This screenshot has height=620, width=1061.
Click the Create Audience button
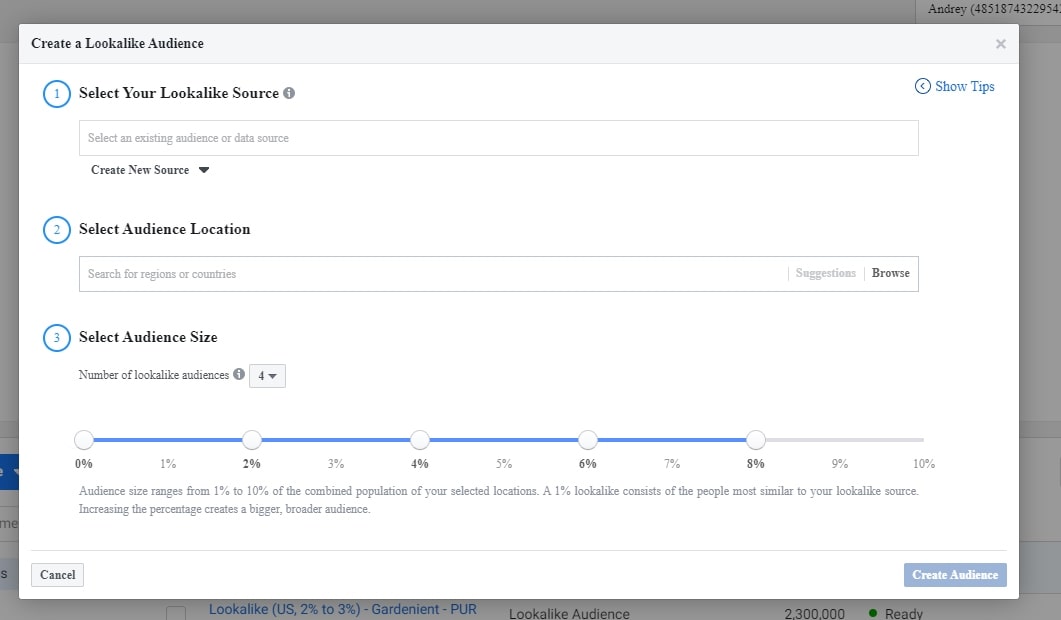coord(955,575)
